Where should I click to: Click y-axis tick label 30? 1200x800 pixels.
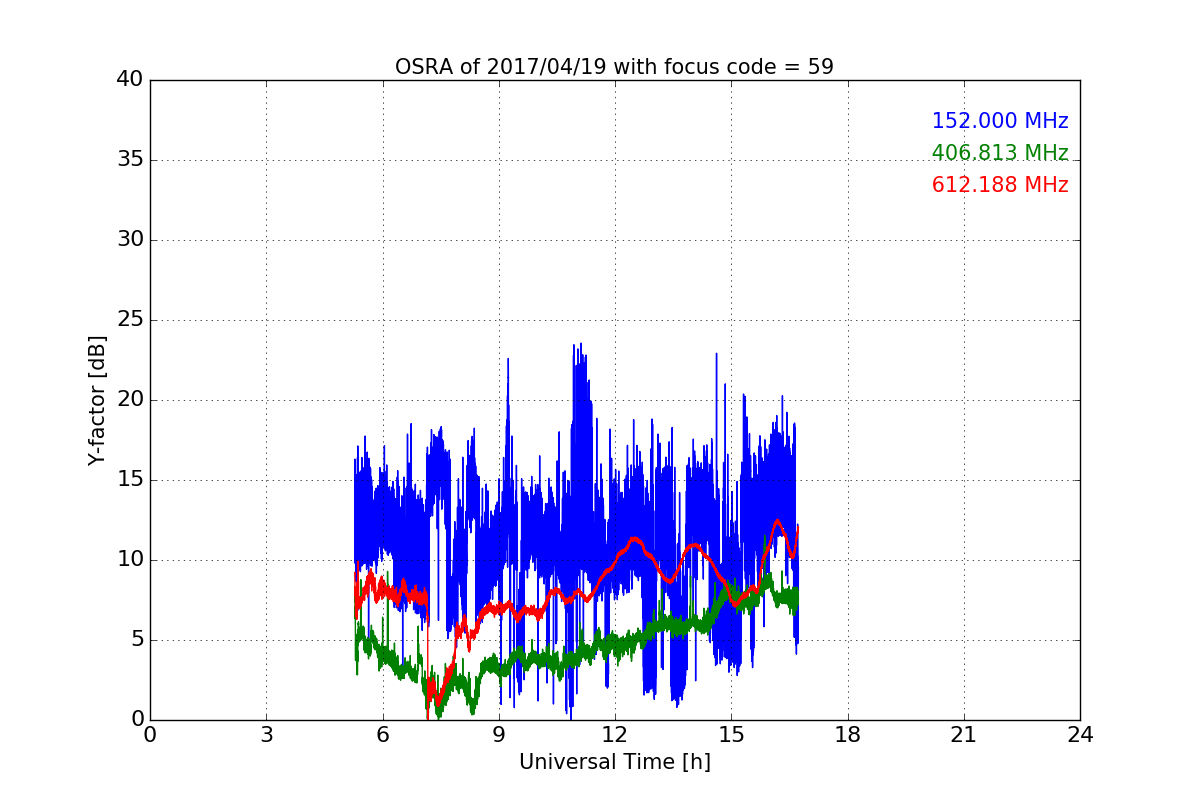pyautogui.click(x=130, y=240)
